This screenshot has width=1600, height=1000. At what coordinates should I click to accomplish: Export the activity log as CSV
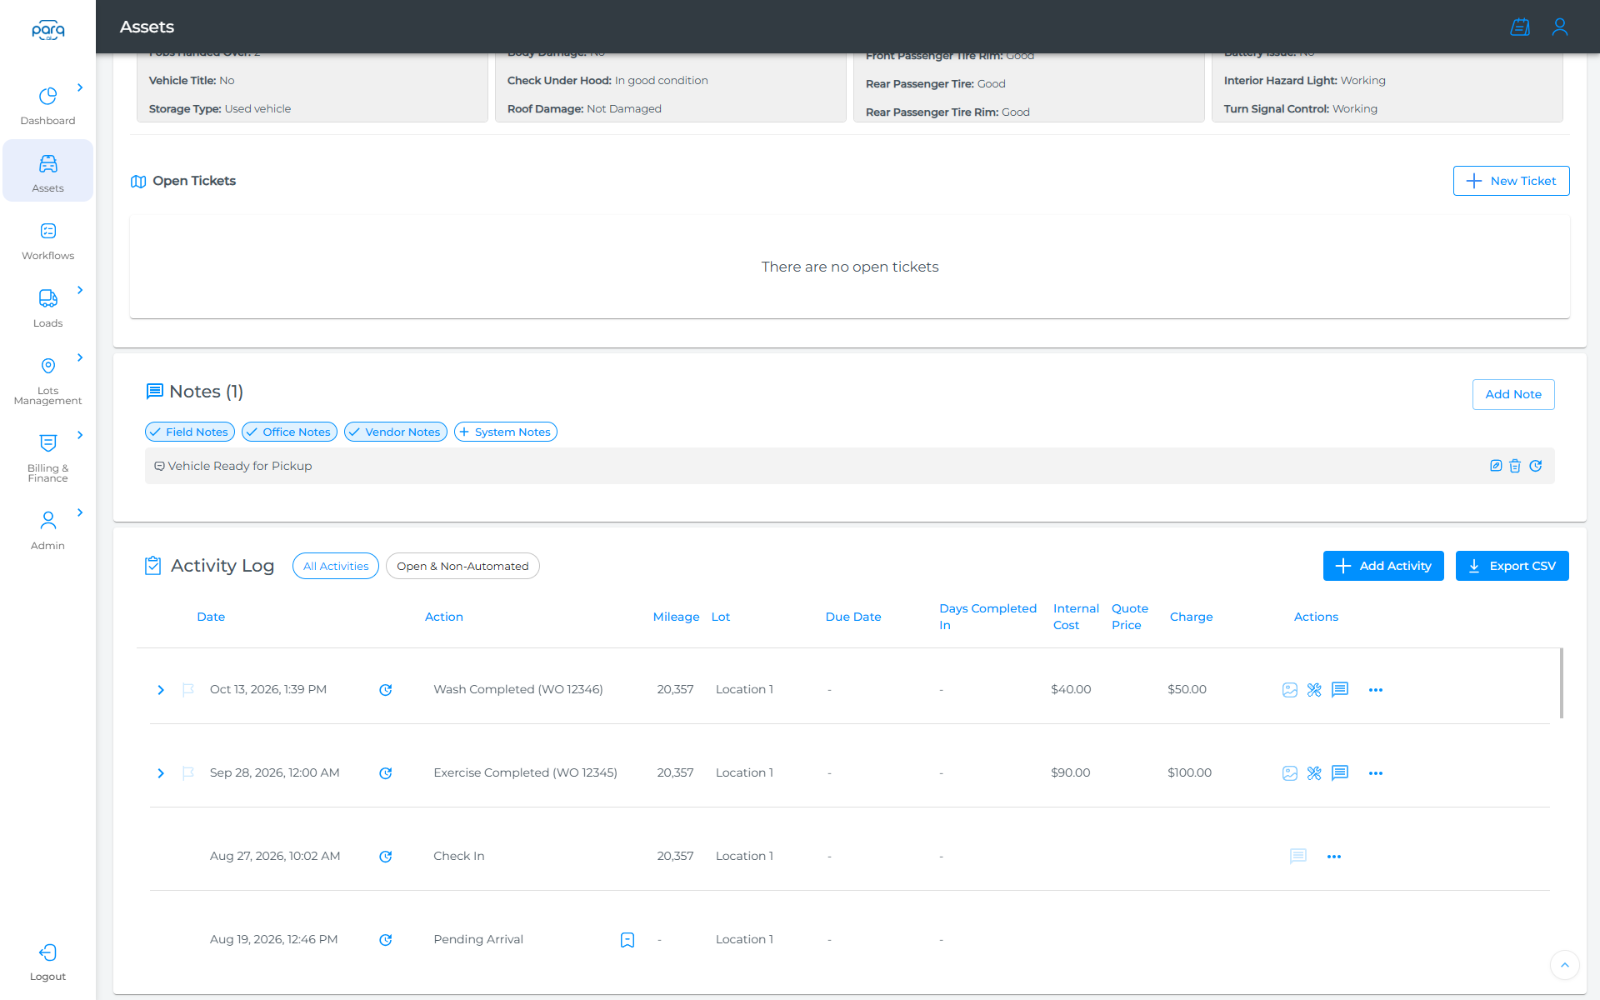pos(1512,566)
